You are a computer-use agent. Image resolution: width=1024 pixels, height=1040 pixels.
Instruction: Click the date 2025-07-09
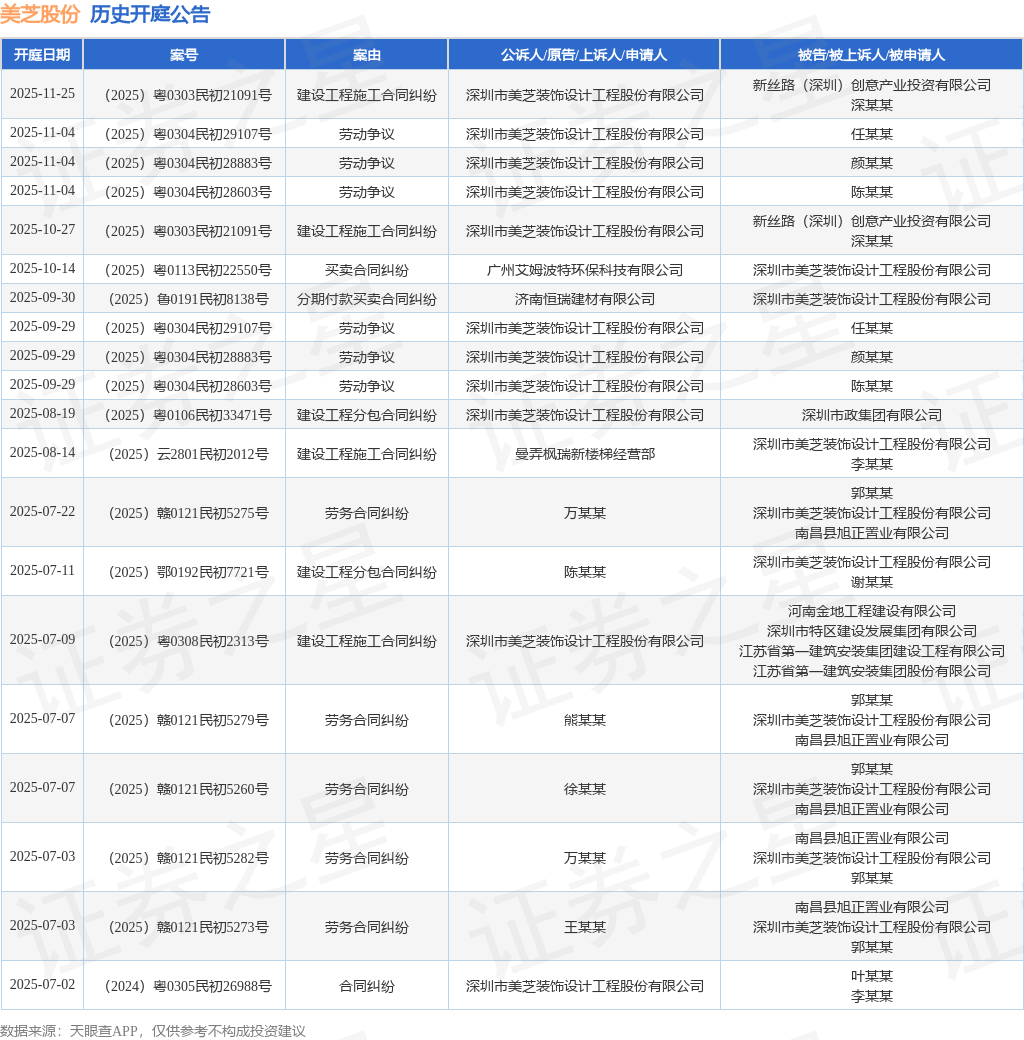point(42,639)
